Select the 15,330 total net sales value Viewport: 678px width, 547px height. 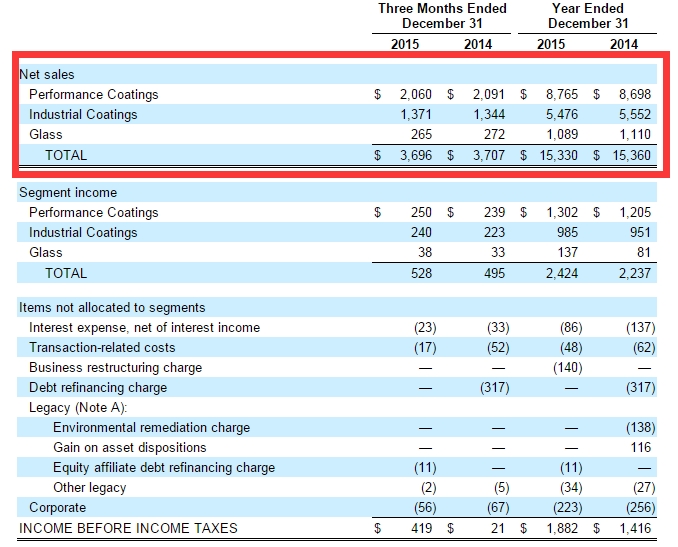557,155
